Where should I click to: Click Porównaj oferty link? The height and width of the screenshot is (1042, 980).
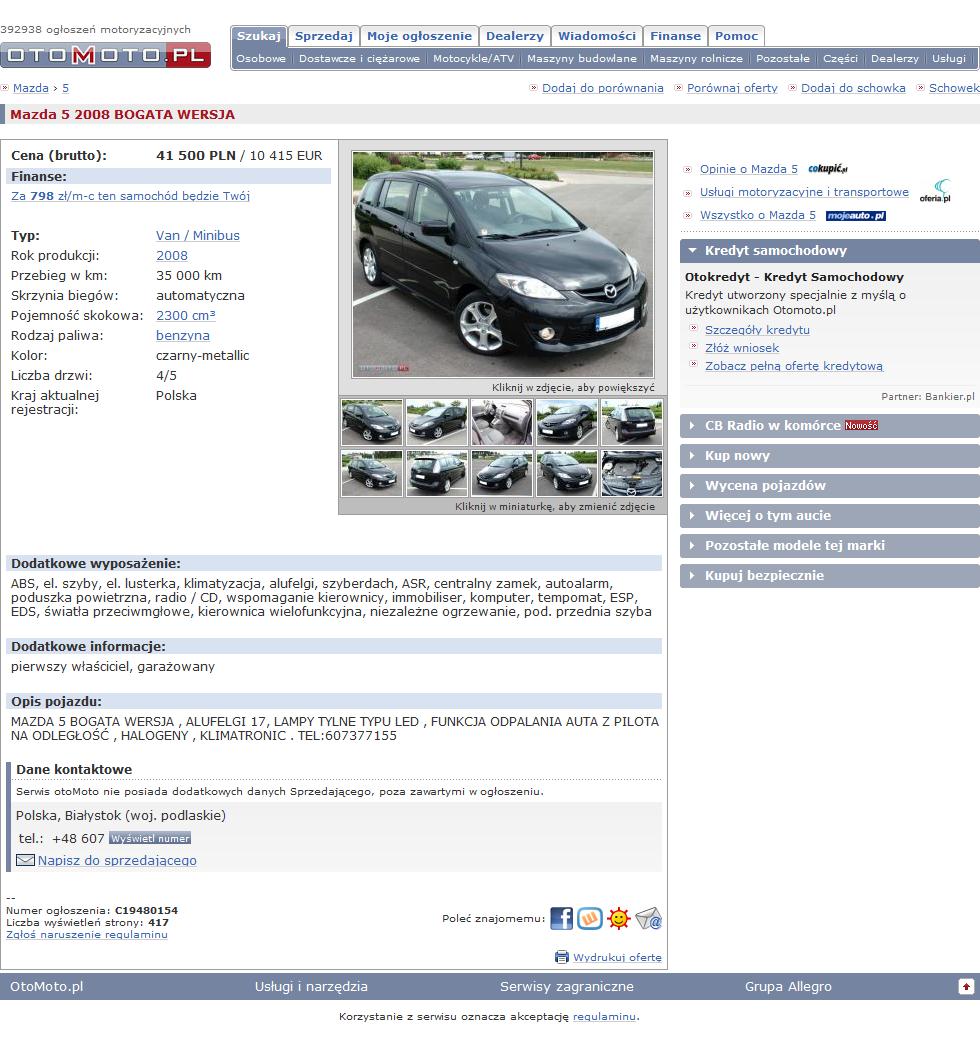732,88
